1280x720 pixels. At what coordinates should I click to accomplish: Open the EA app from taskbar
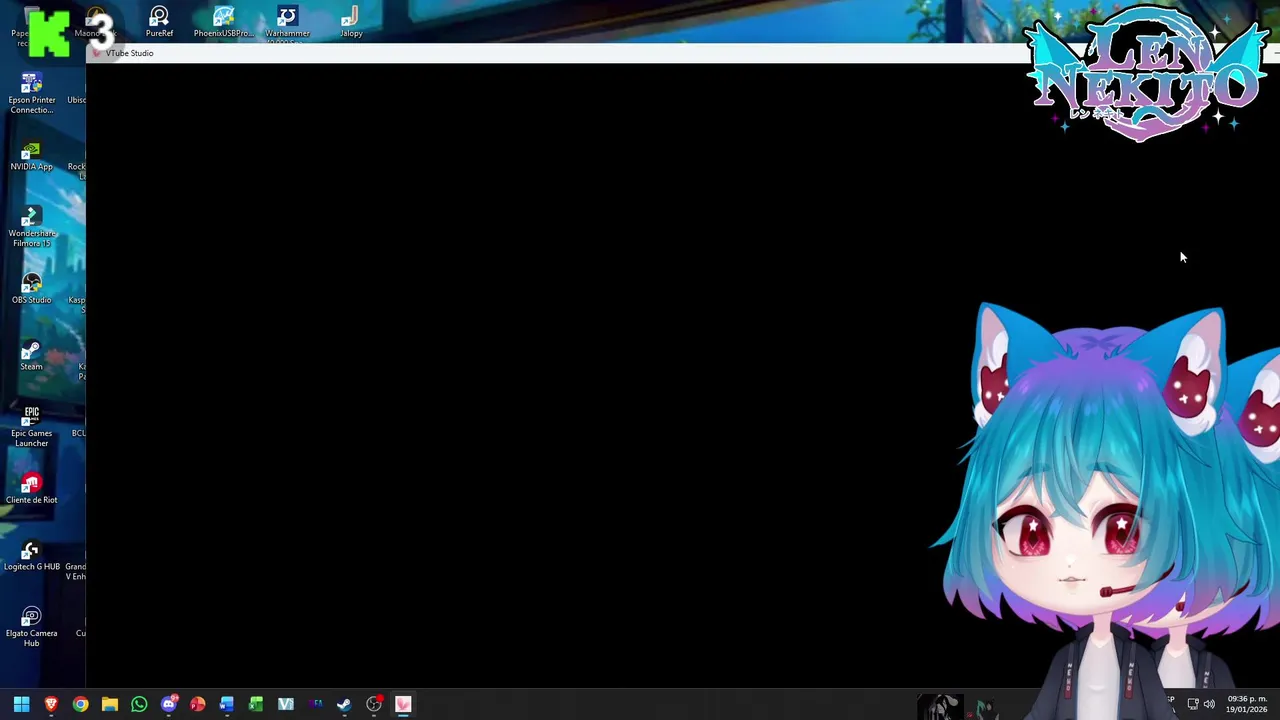(315, 704)
